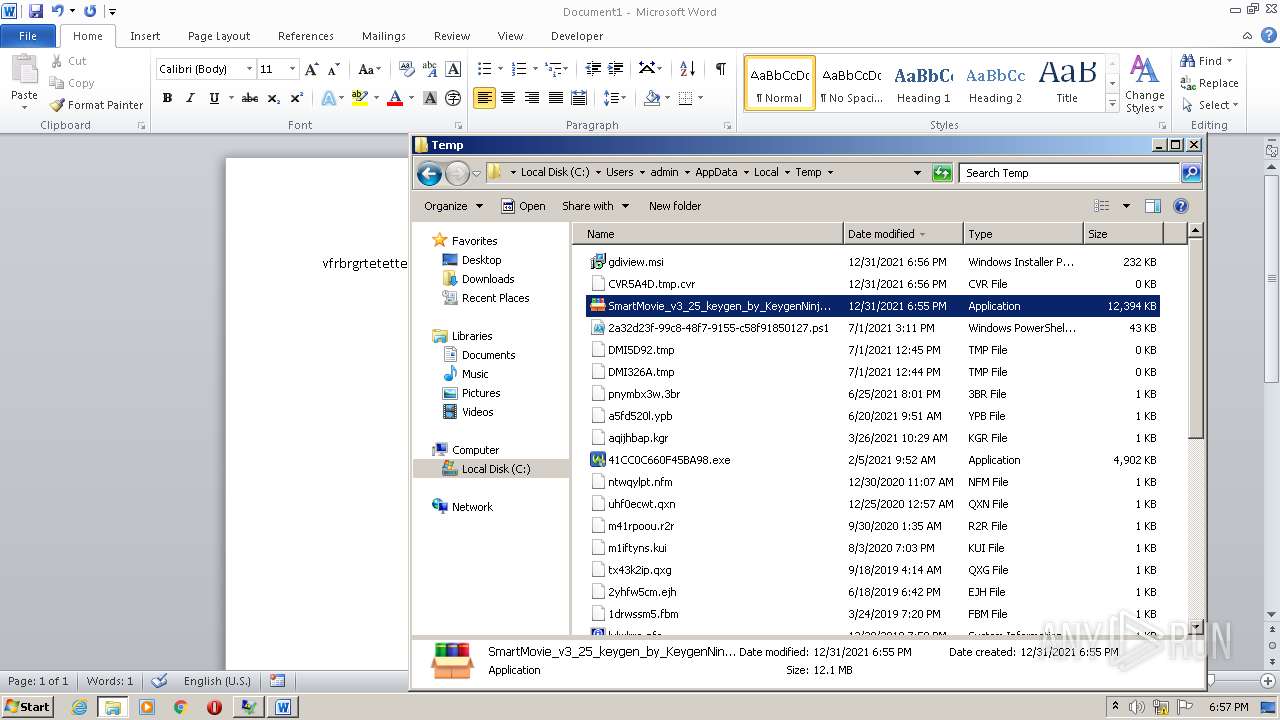
Task: Select Center alignment
Action: pyautogui.click(x=508, y=98)
